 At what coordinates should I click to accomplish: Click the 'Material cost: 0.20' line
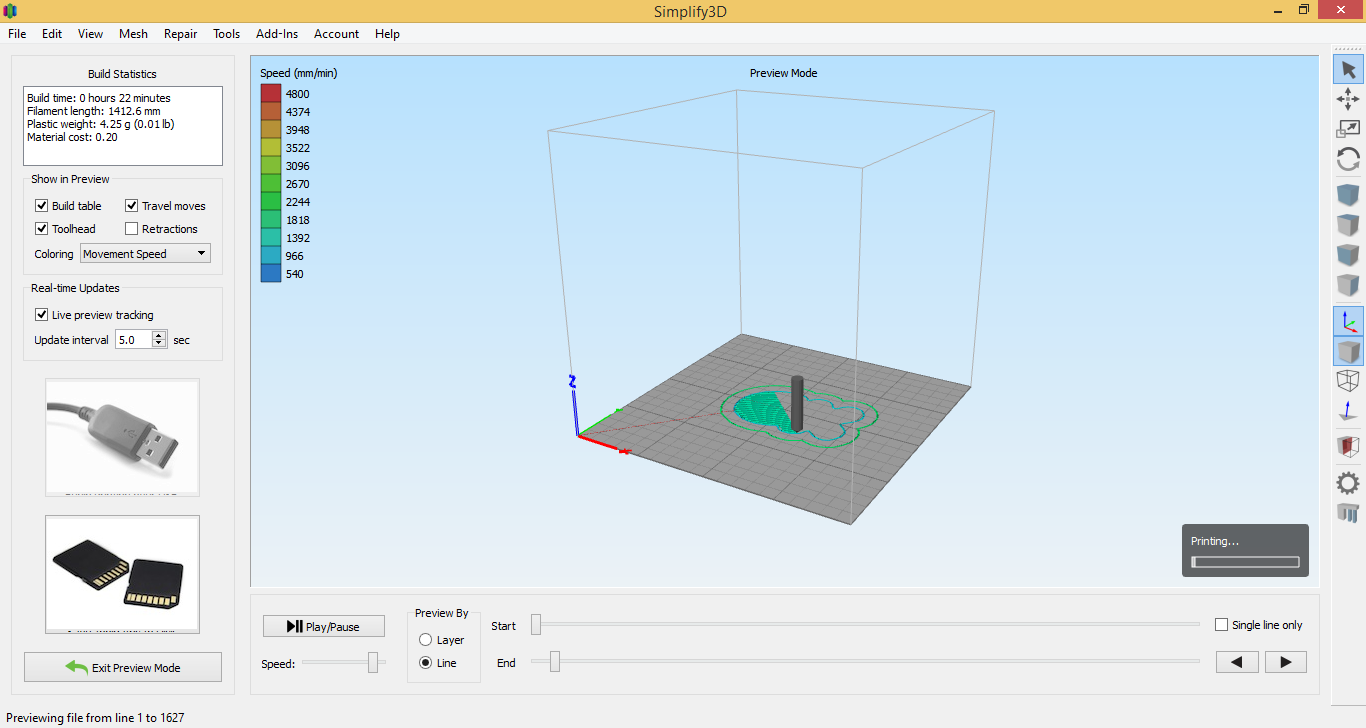pos(72,137)
